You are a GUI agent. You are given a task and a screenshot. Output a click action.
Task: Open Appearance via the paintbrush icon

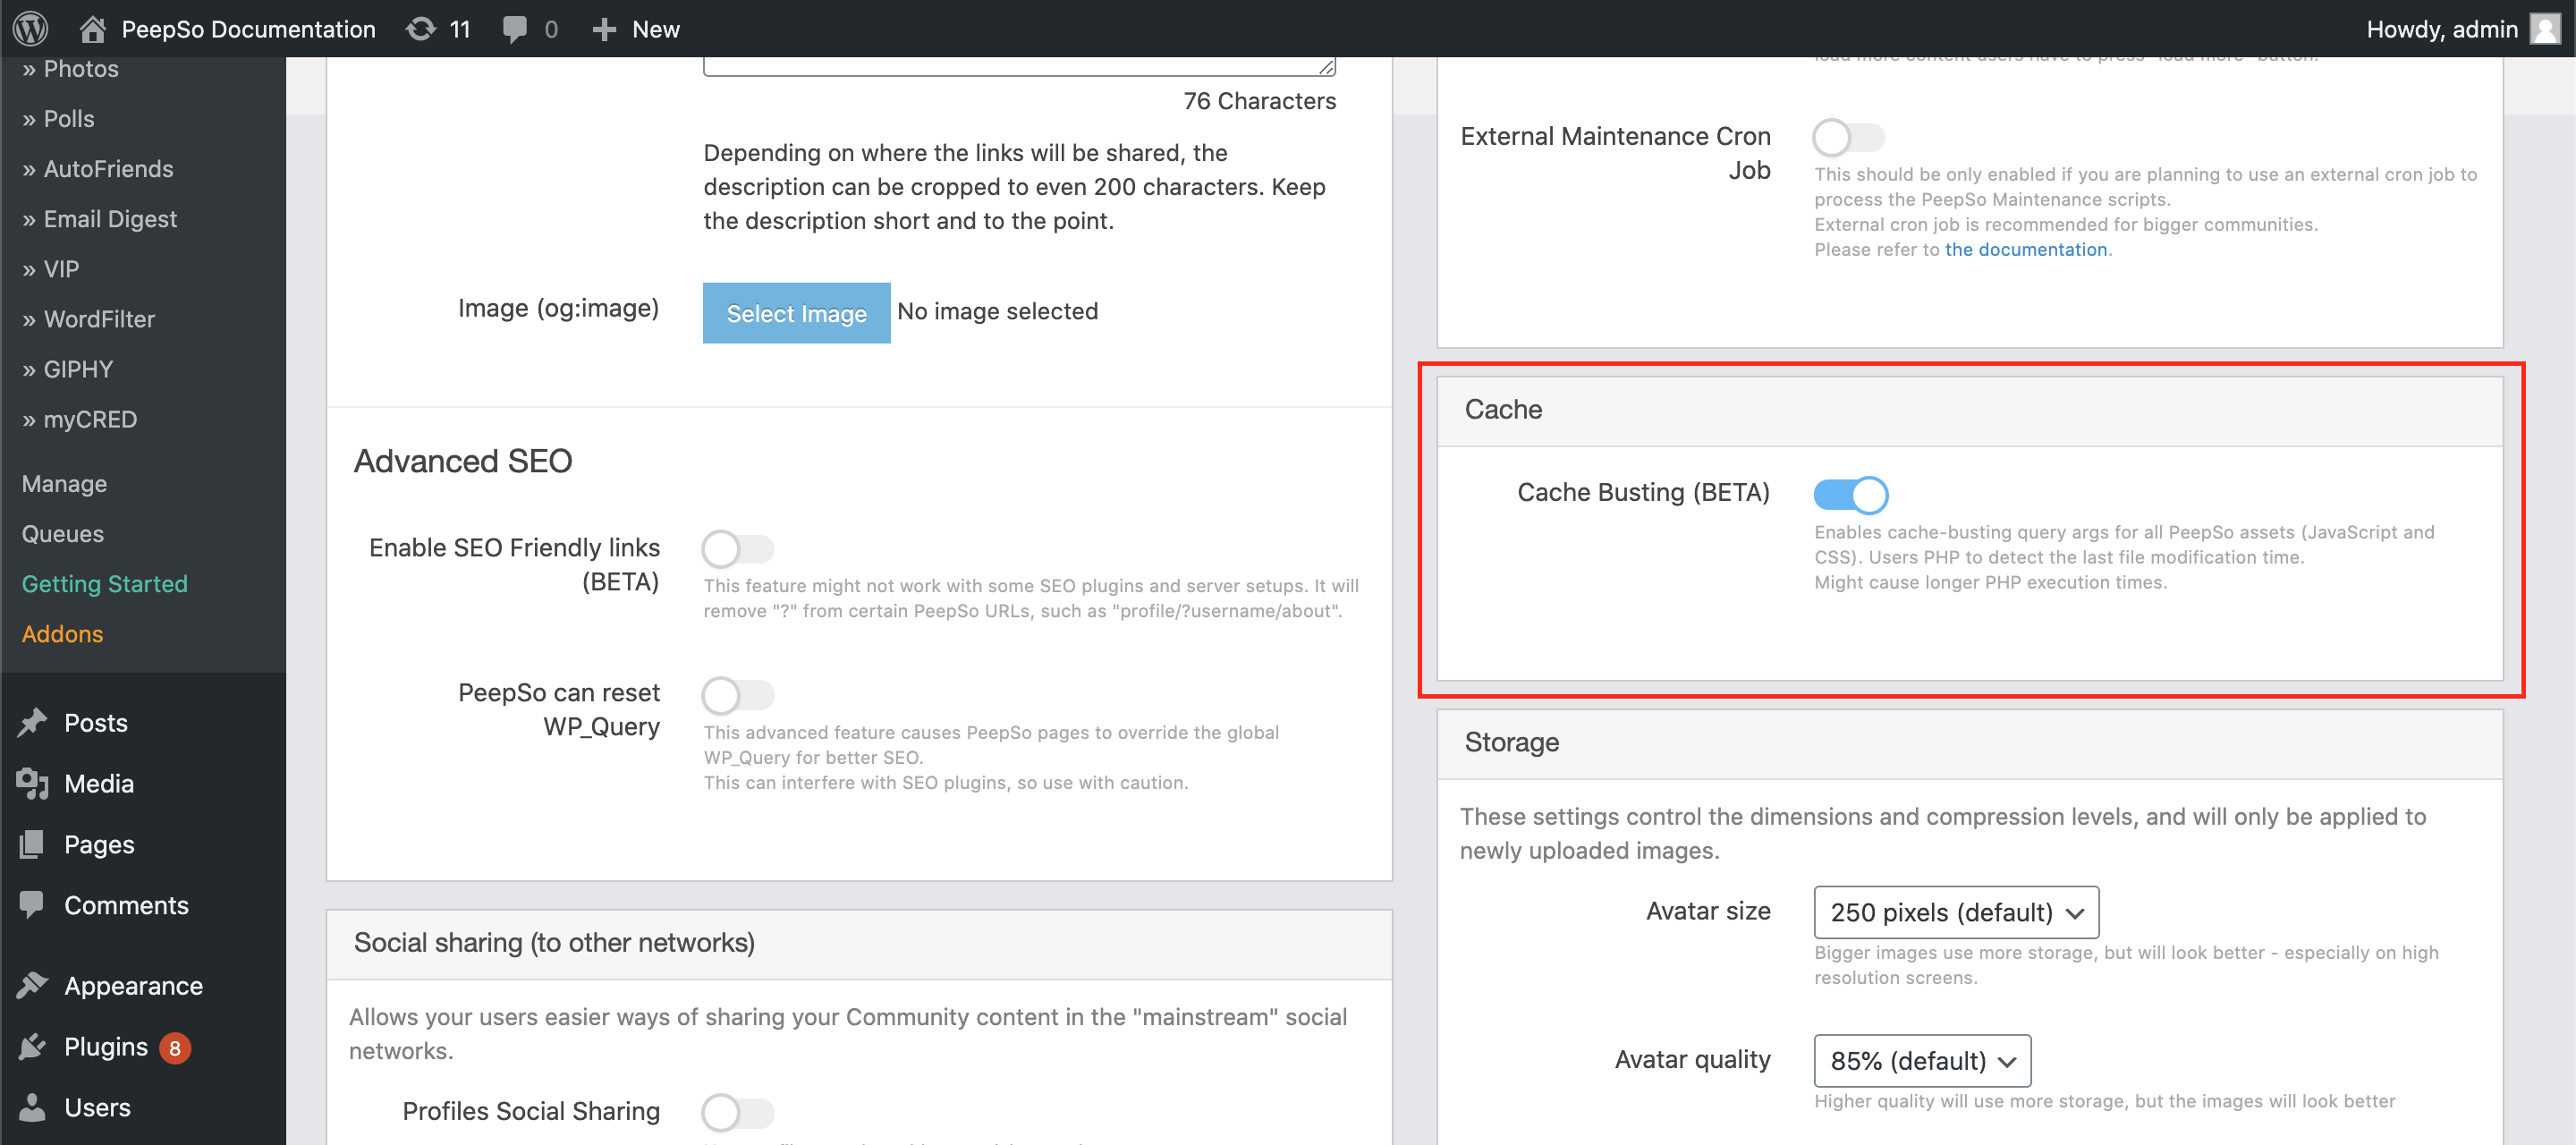[32, 985]
